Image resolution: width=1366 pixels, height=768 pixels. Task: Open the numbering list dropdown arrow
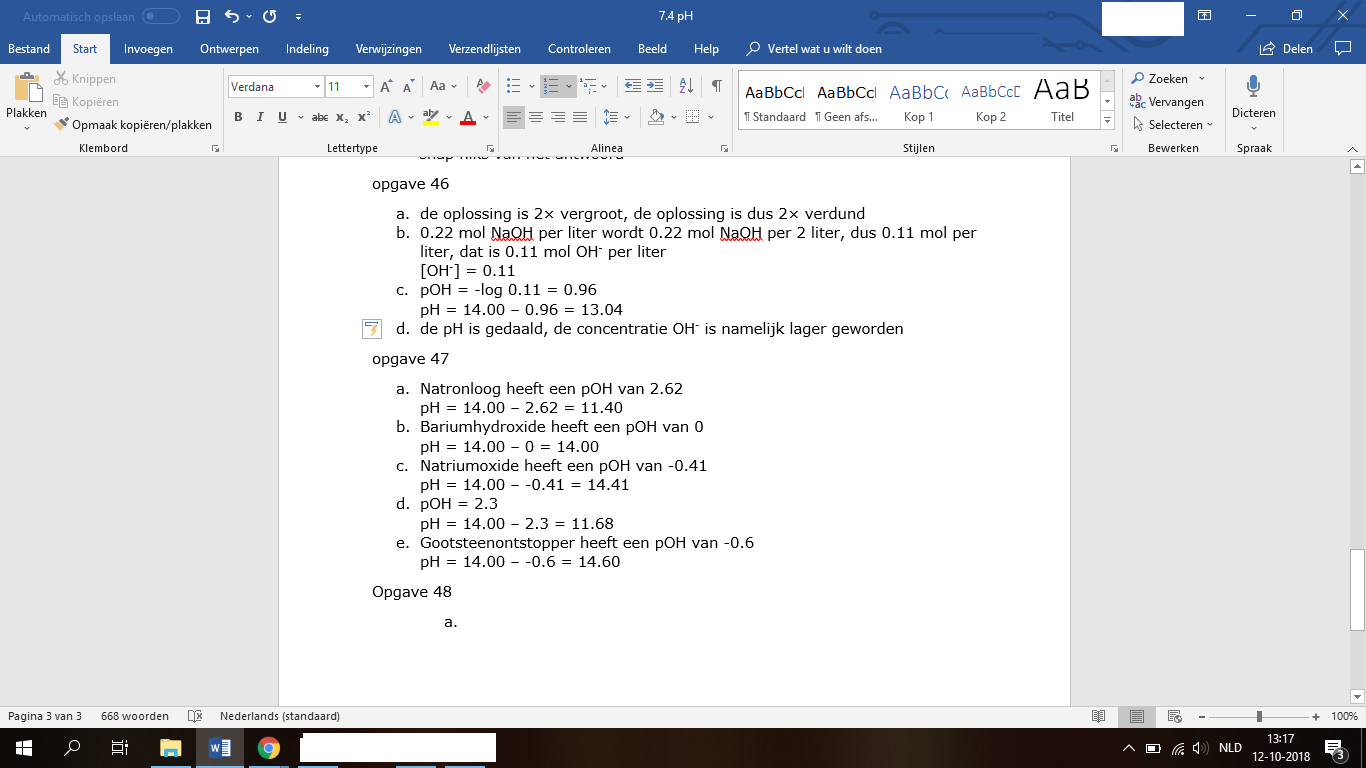click(x=568, y=87)
